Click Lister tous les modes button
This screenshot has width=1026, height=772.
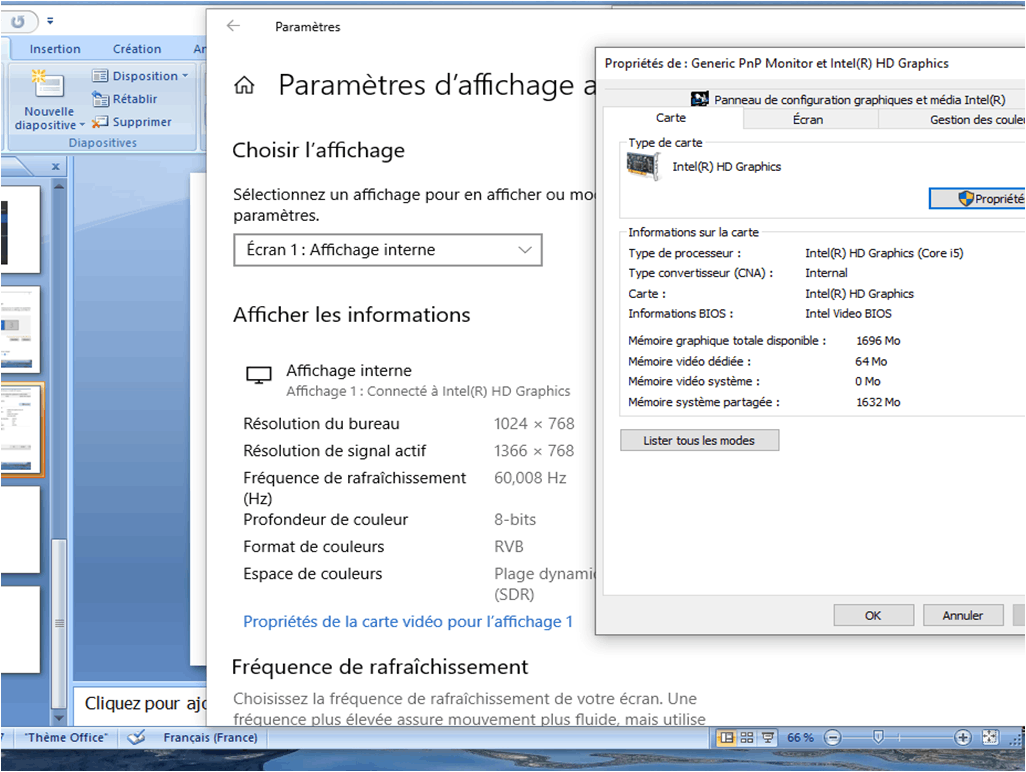(x=699, y=440)
